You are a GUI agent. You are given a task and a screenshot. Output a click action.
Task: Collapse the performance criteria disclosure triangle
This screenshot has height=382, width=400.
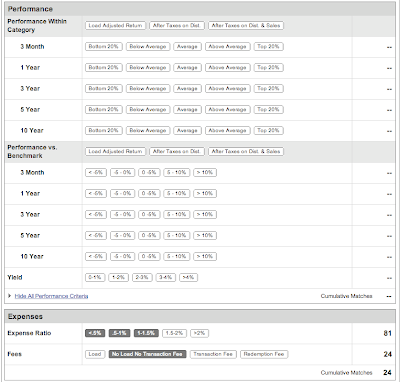click(10, 296)
